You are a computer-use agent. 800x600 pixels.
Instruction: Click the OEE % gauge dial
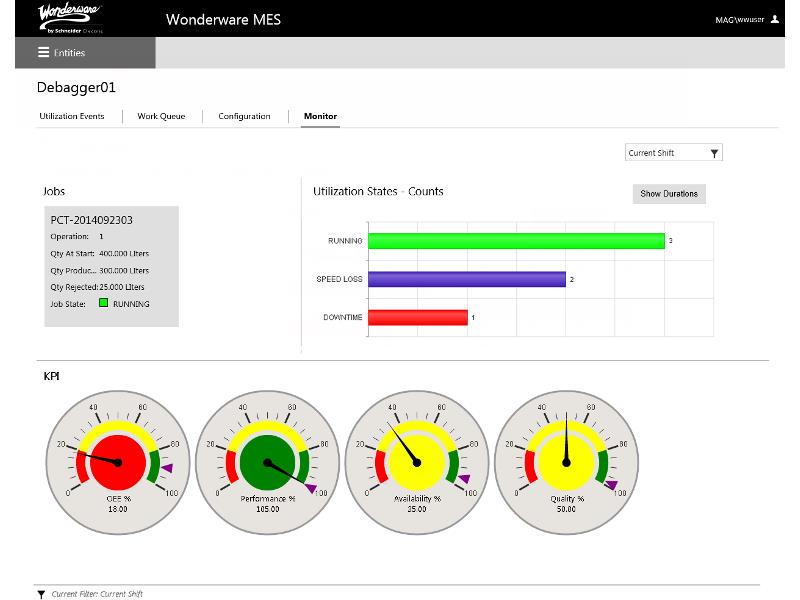pyautogui.click(x=118, y=463)
